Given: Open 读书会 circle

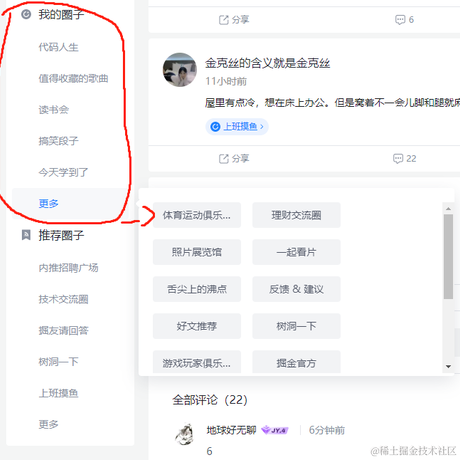Looking at the screenshot, I should coord(54,110).
